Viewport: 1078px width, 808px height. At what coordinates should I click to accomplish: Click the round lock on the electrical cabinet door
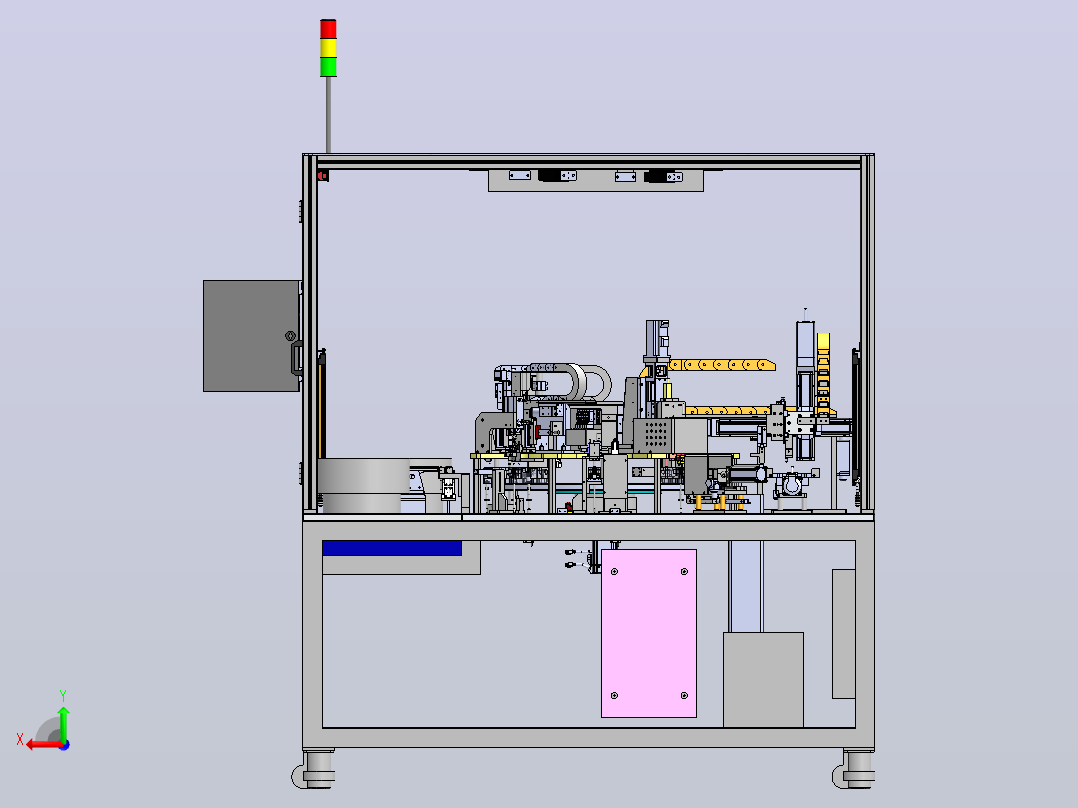click(290, 336)
